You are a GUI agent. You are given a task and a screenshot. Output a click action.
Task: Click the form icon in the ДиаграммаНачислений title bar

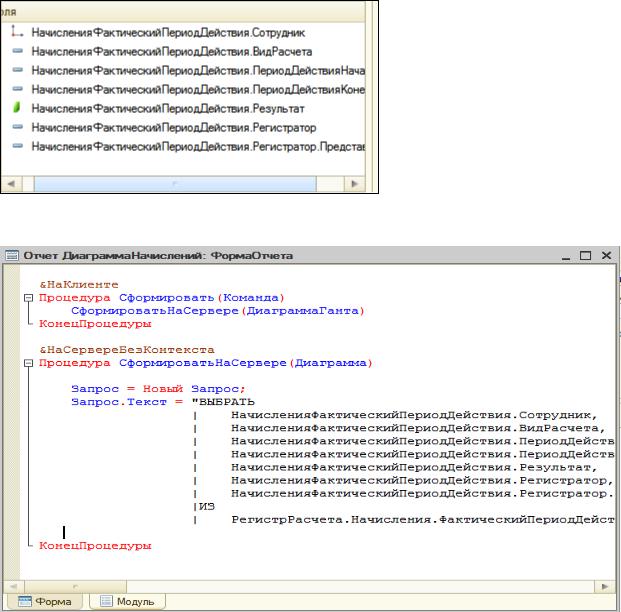click(12, 255)
